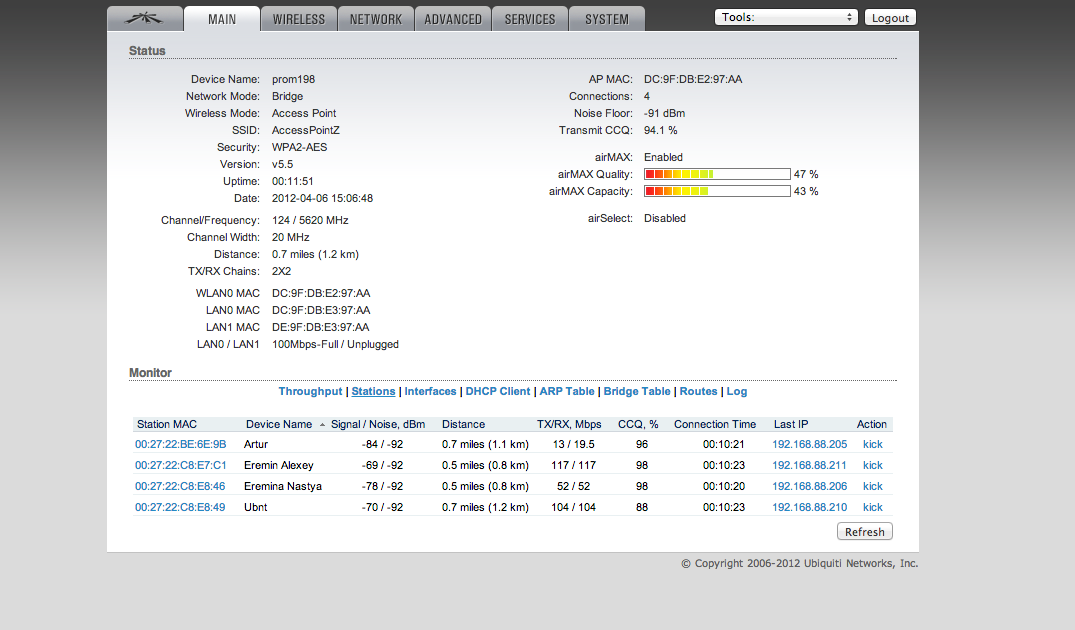View the Bridge Table link
This screenshot has height=630, width=1075.
click(637, 391)
